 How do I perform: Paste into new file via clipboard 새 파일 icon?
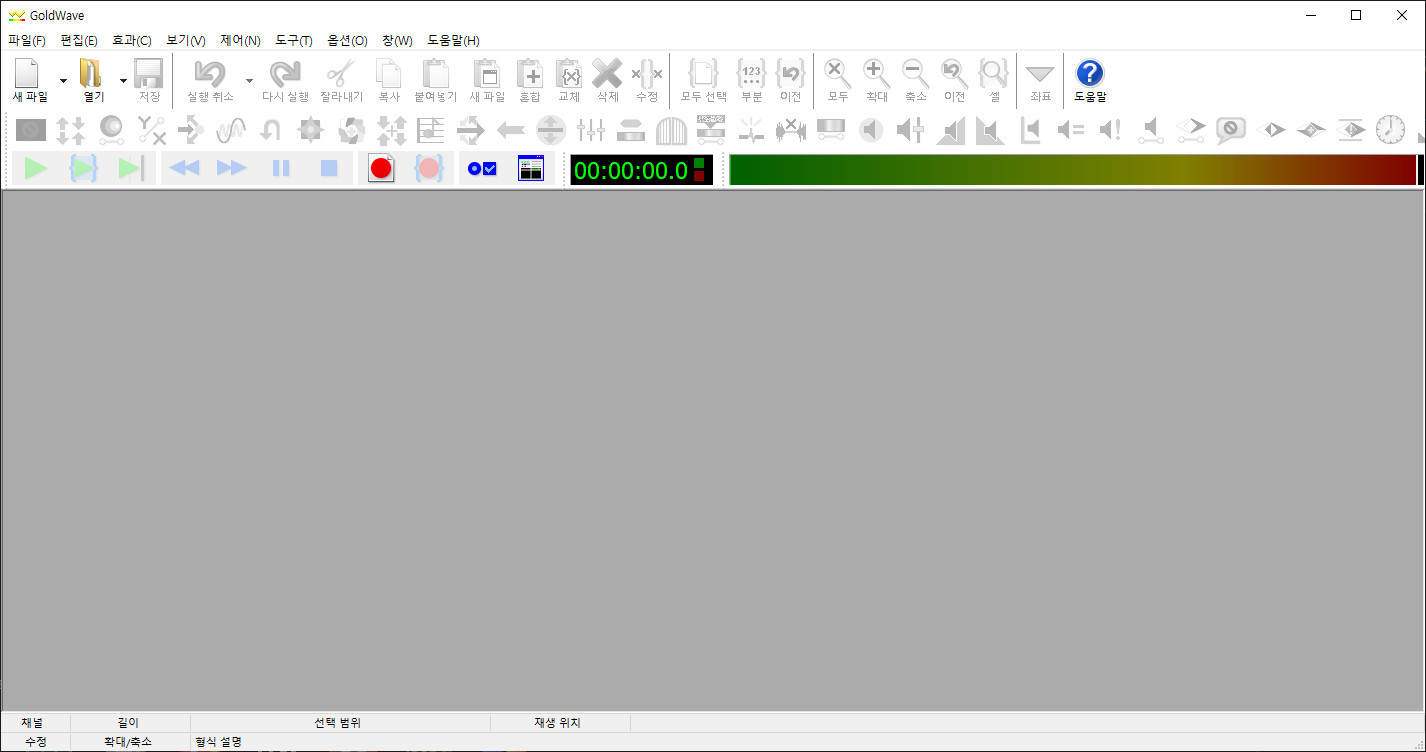[487, 80]
